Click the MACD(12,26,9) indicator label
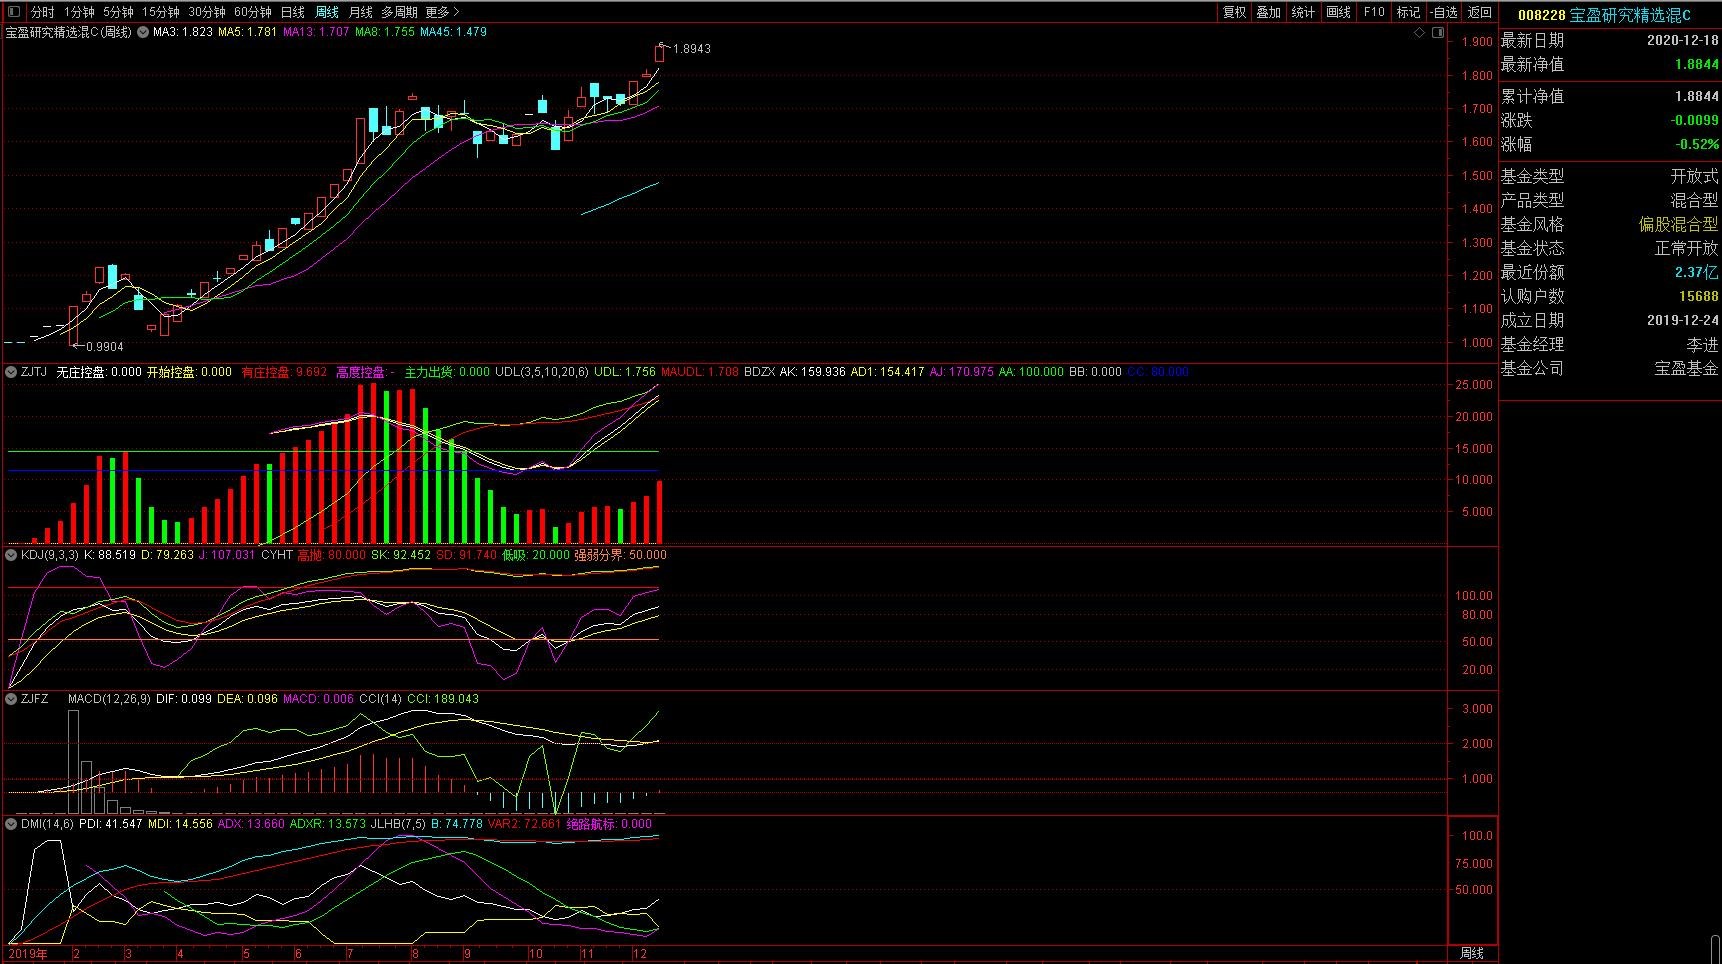 (109, 699)
